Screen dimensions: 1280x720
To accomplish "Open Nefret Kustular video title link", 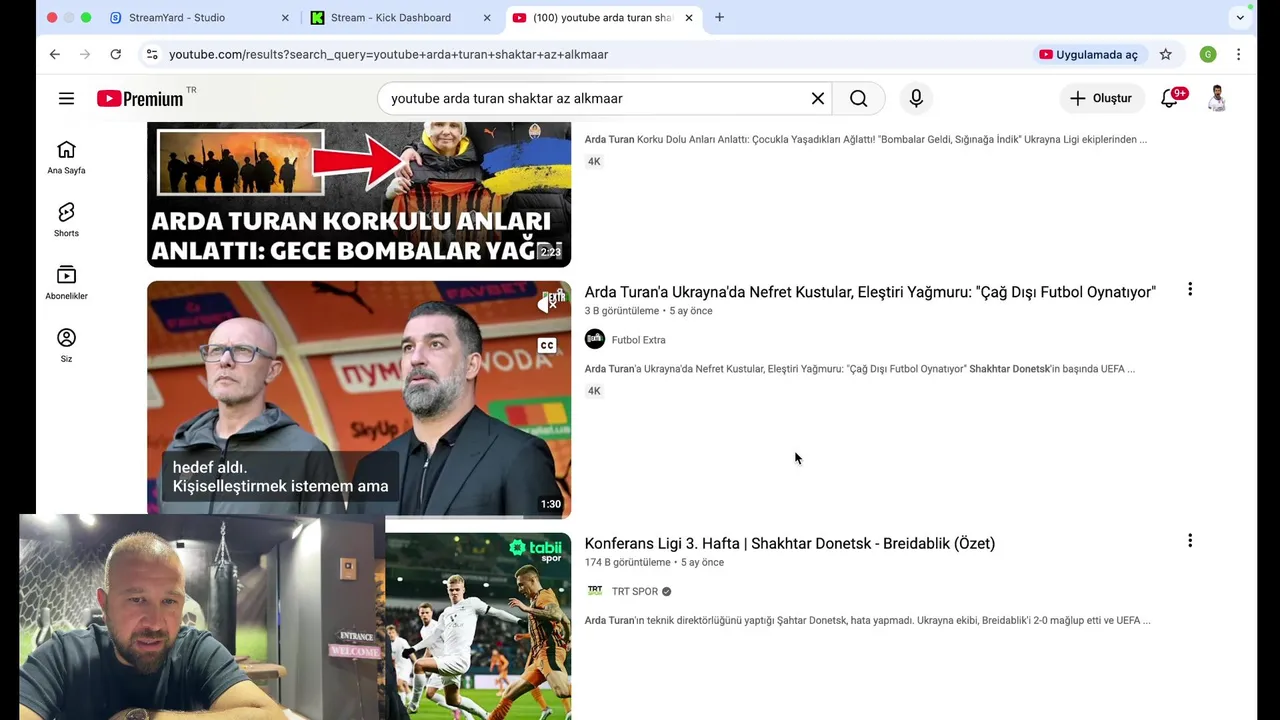I will 870,292.
